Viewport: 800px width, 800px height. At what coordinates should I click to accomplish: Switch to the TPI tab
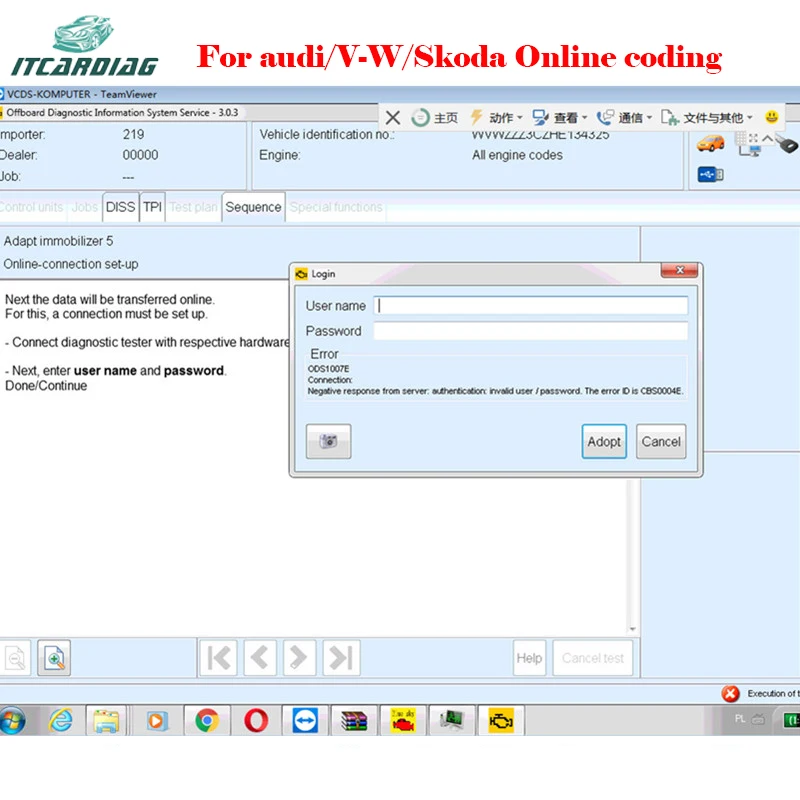click(x=152, y=207)
